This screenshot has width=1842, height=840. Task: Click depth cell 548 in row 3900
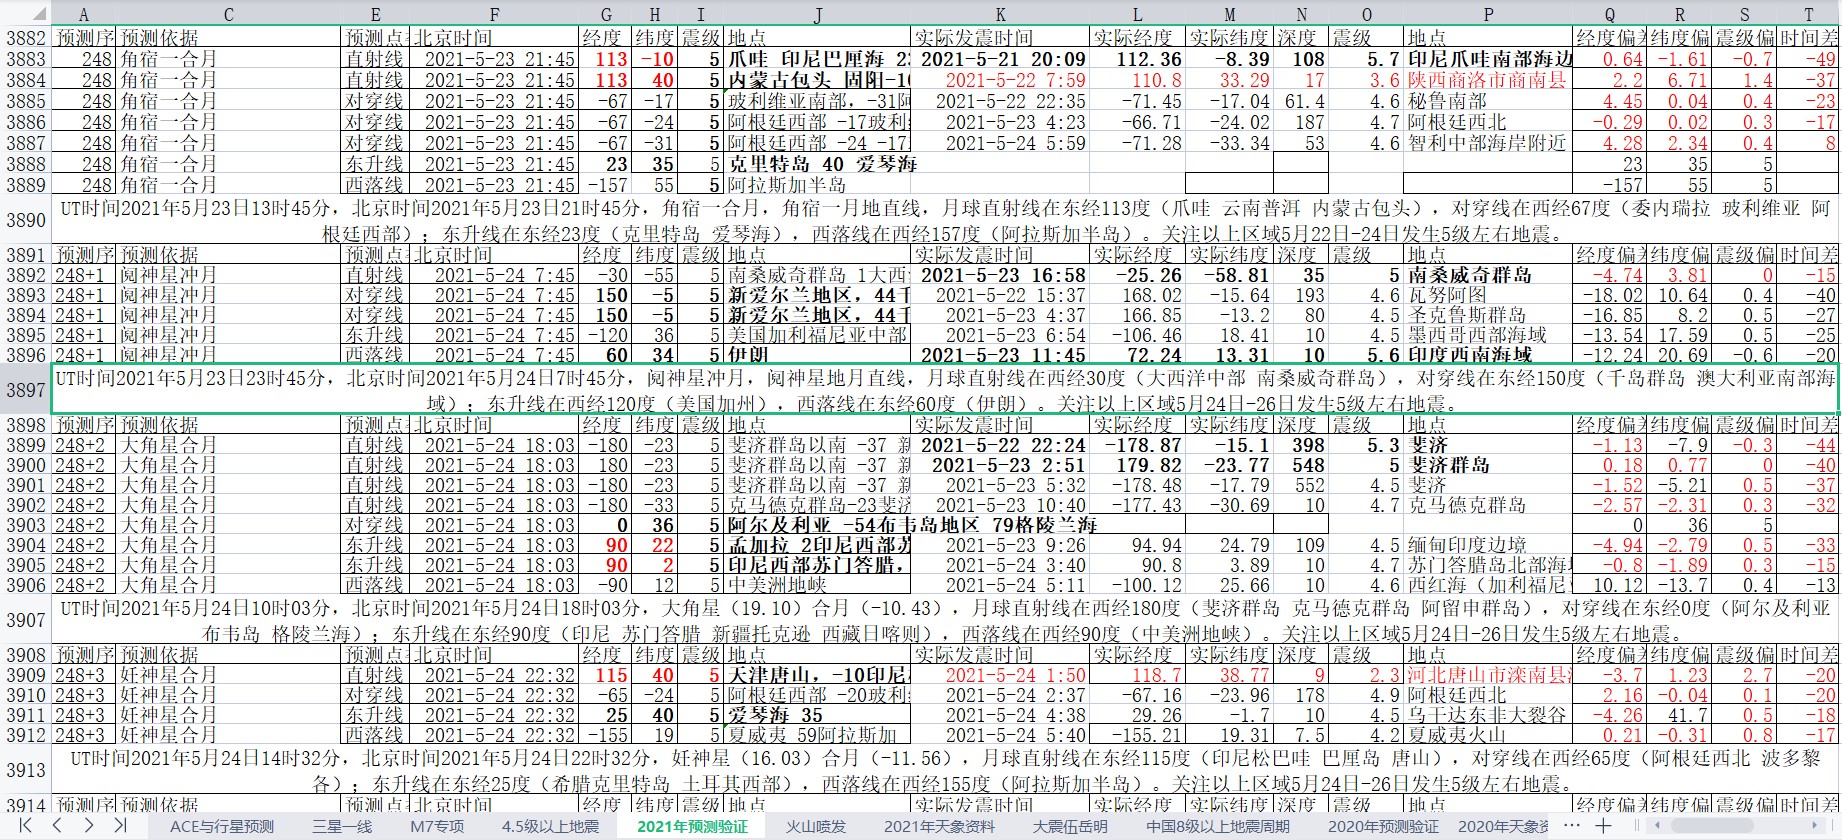click(x=1301, y=465)
